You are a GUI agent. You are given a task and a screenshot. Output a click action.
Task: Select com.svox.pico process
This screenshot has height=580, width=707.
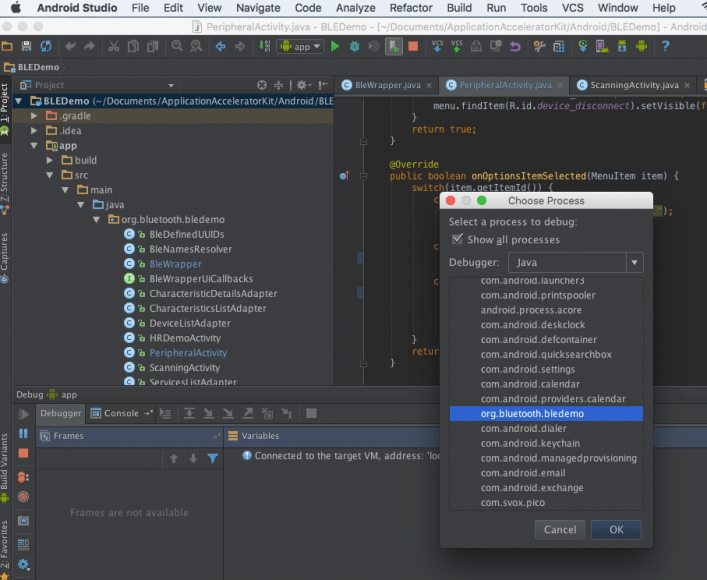pyautogui.click(x=546, y=502)
